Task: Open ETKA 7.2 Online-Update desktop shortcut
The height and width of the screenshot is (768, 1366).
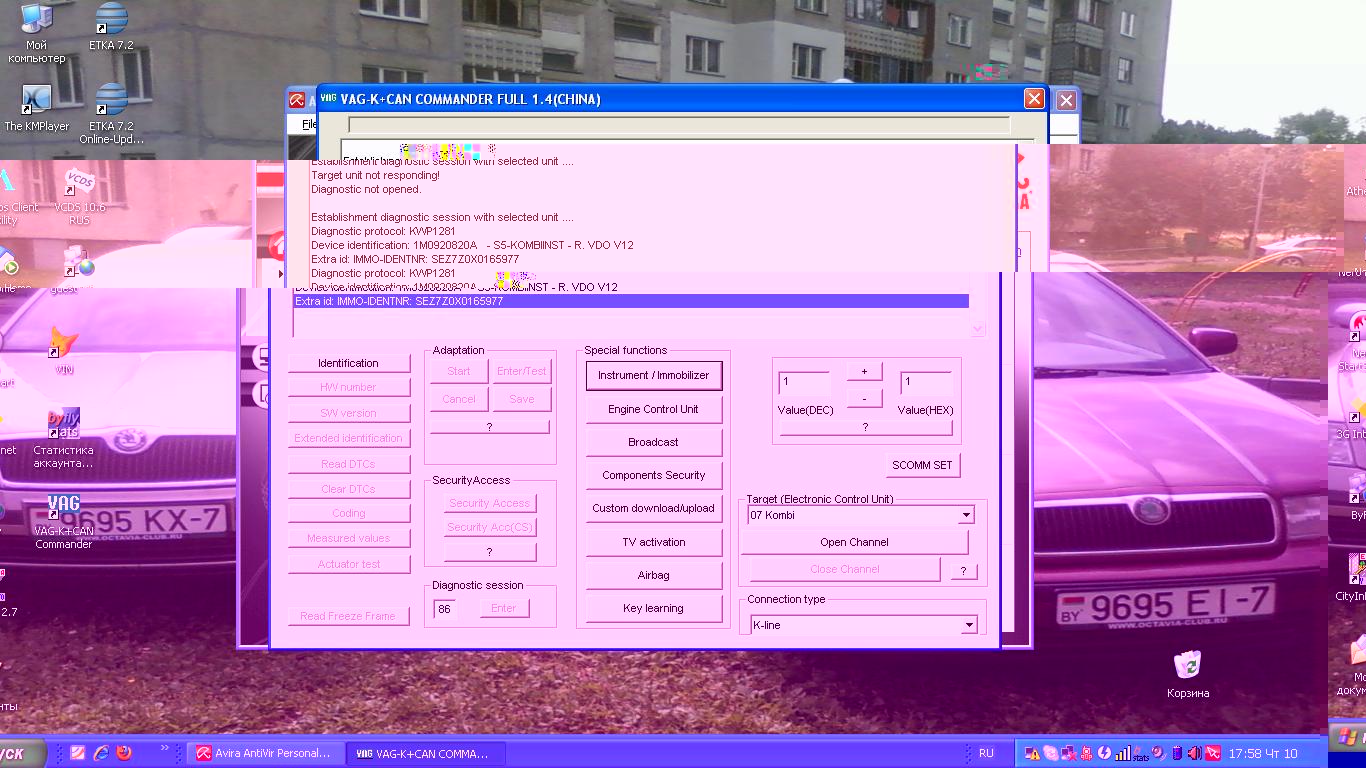Action: point(110,104)
